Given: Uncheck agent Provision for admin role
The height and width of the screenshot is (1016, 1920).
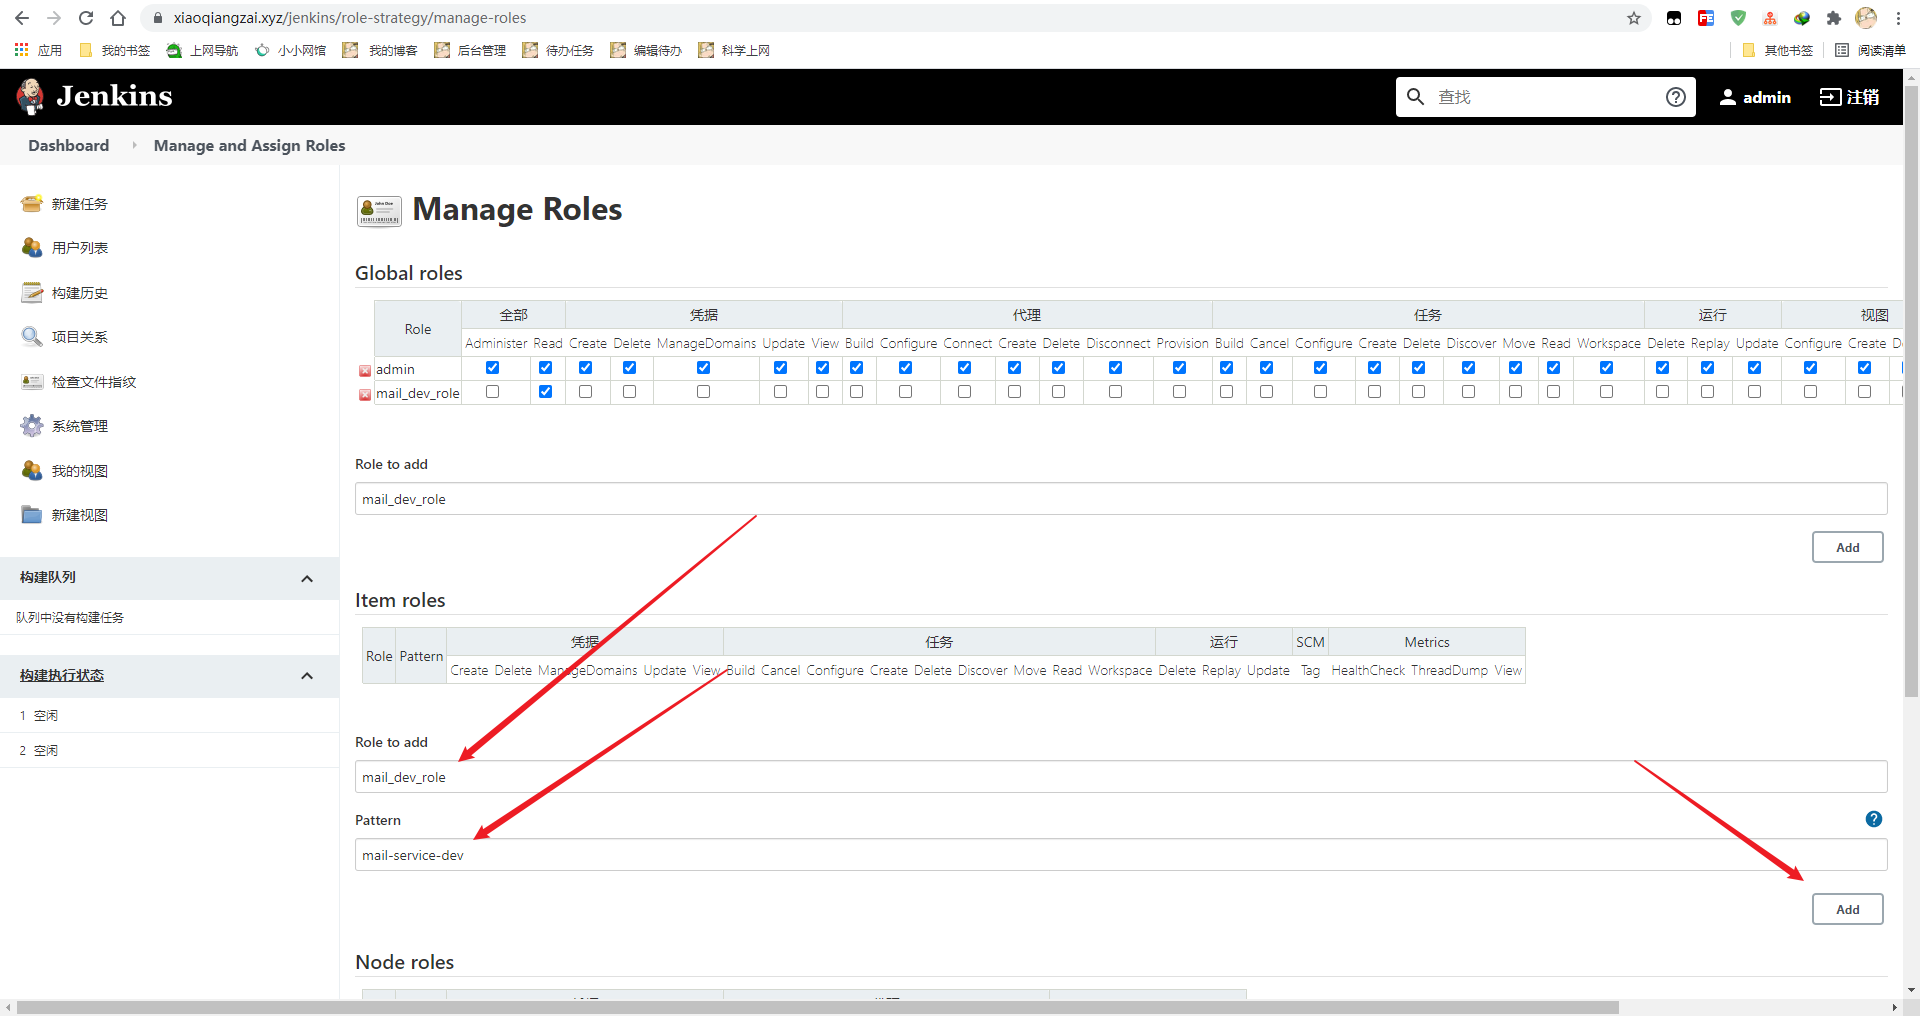Looking at the screenshot, I should click(x=1179, y=368).
